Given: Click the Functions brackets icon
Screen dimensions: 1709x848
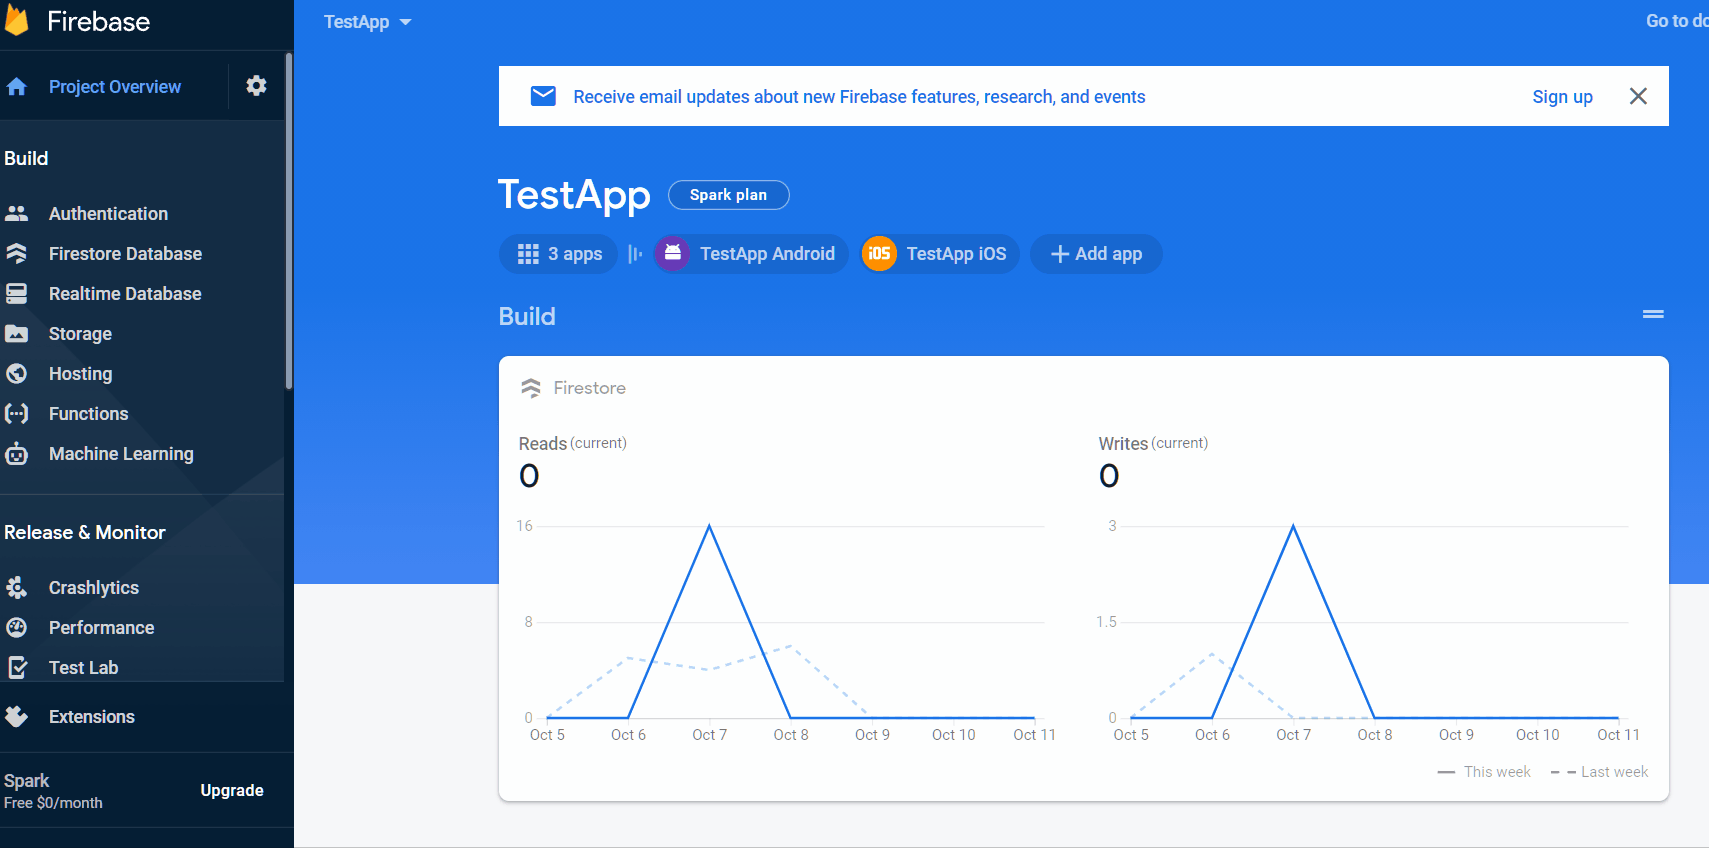Looking at the screenshot, I should click(x=16, y=413).
